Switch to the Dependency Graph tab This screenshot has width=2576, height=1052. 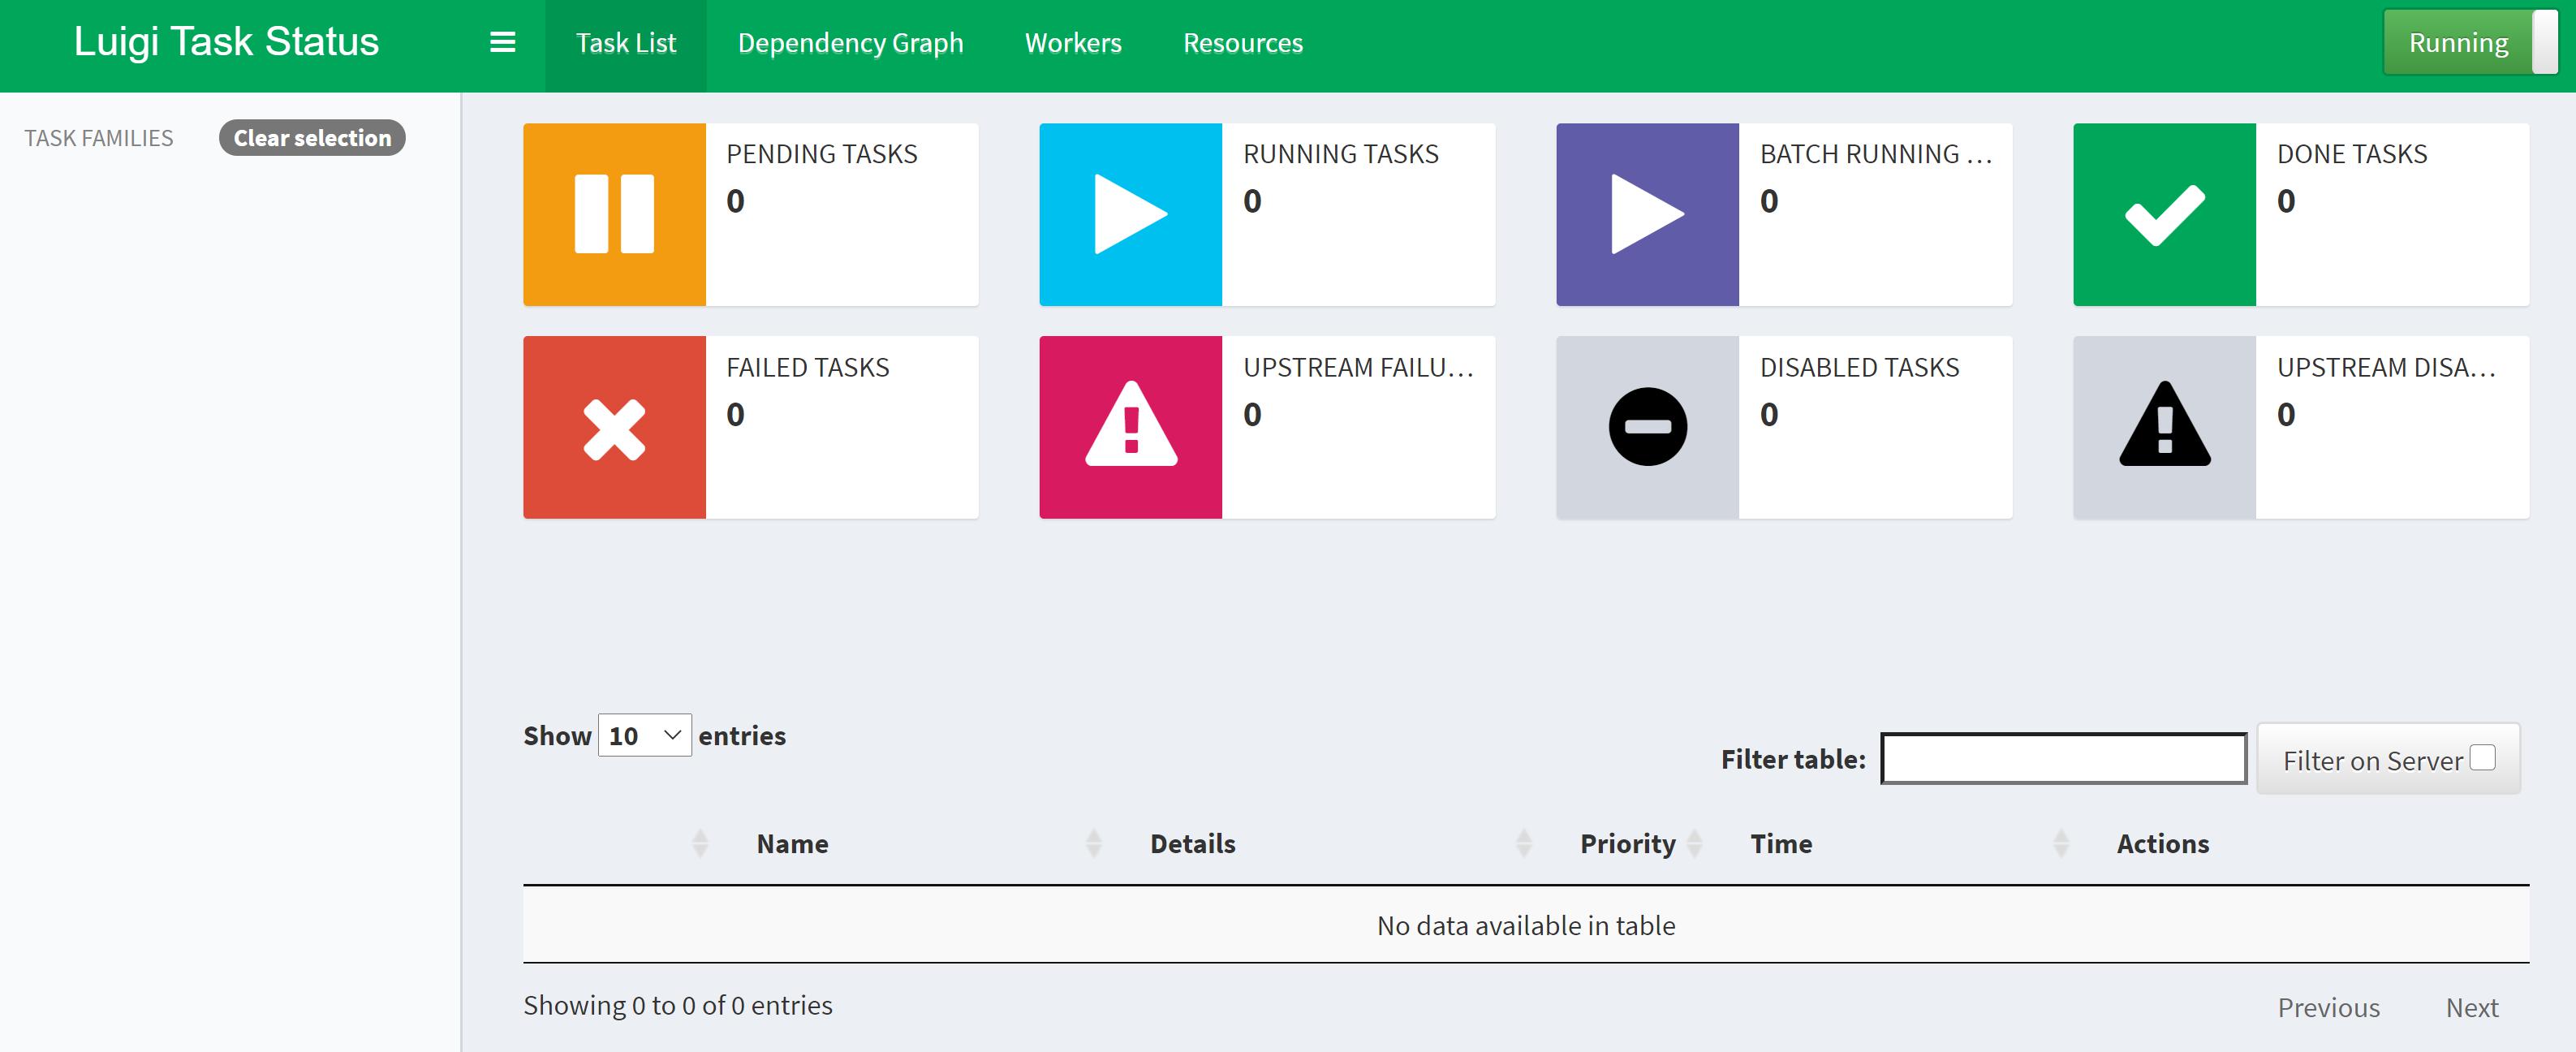click(x=850, y=43)
